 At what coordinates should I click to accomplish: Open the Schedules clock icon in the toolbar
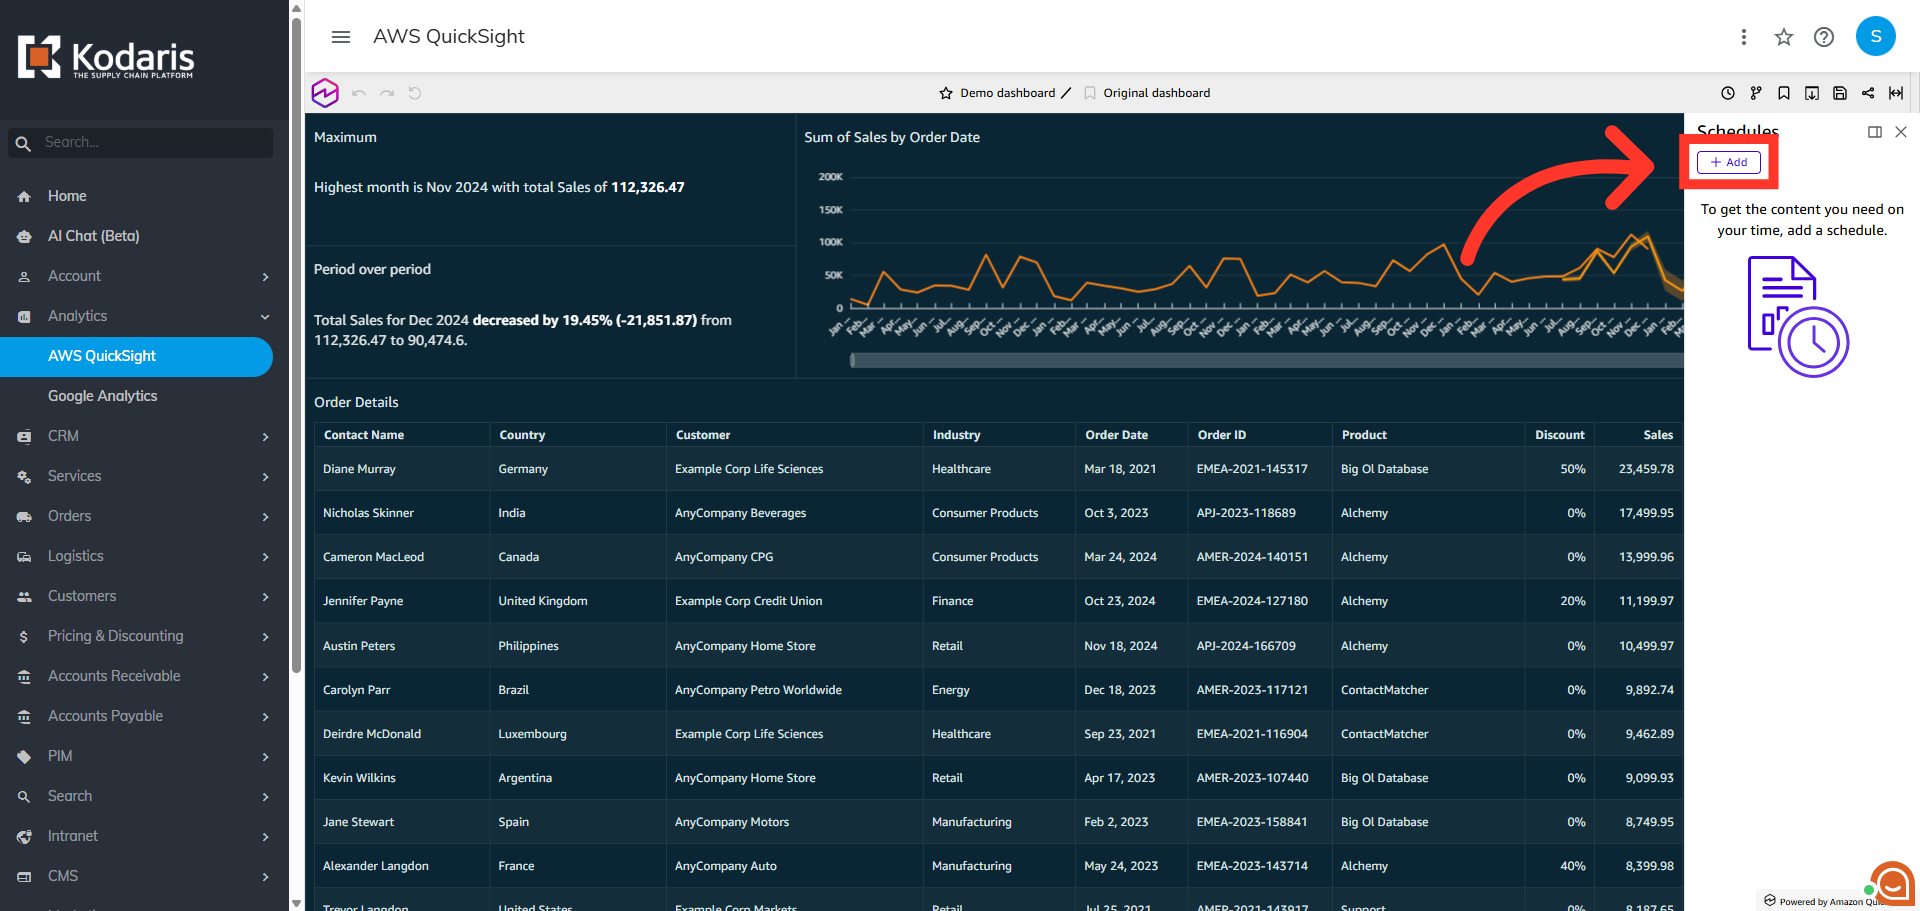pos(1728,93)
